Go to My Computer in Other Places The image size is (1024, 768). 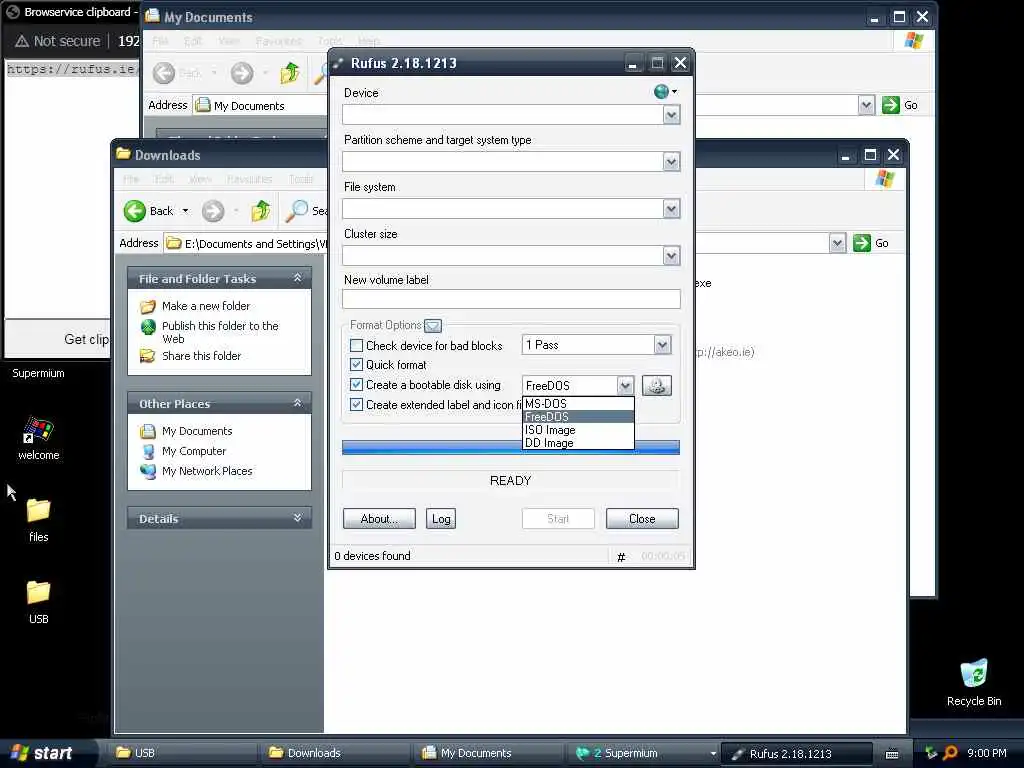193,451
